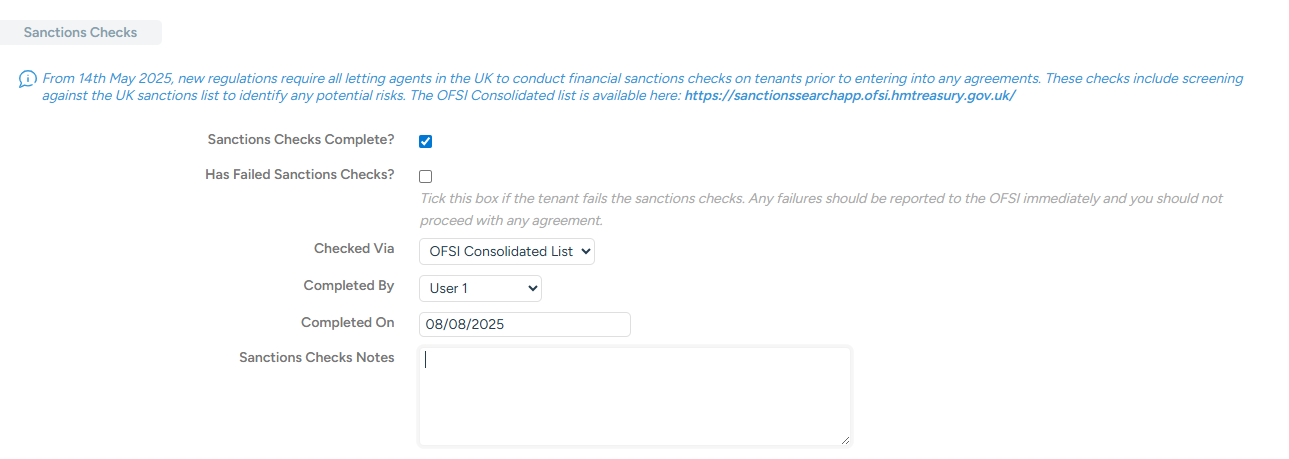Screen dimensions: 1289x459
Task: Click the 'Completed On' field label
Action: tap(347, 323)
